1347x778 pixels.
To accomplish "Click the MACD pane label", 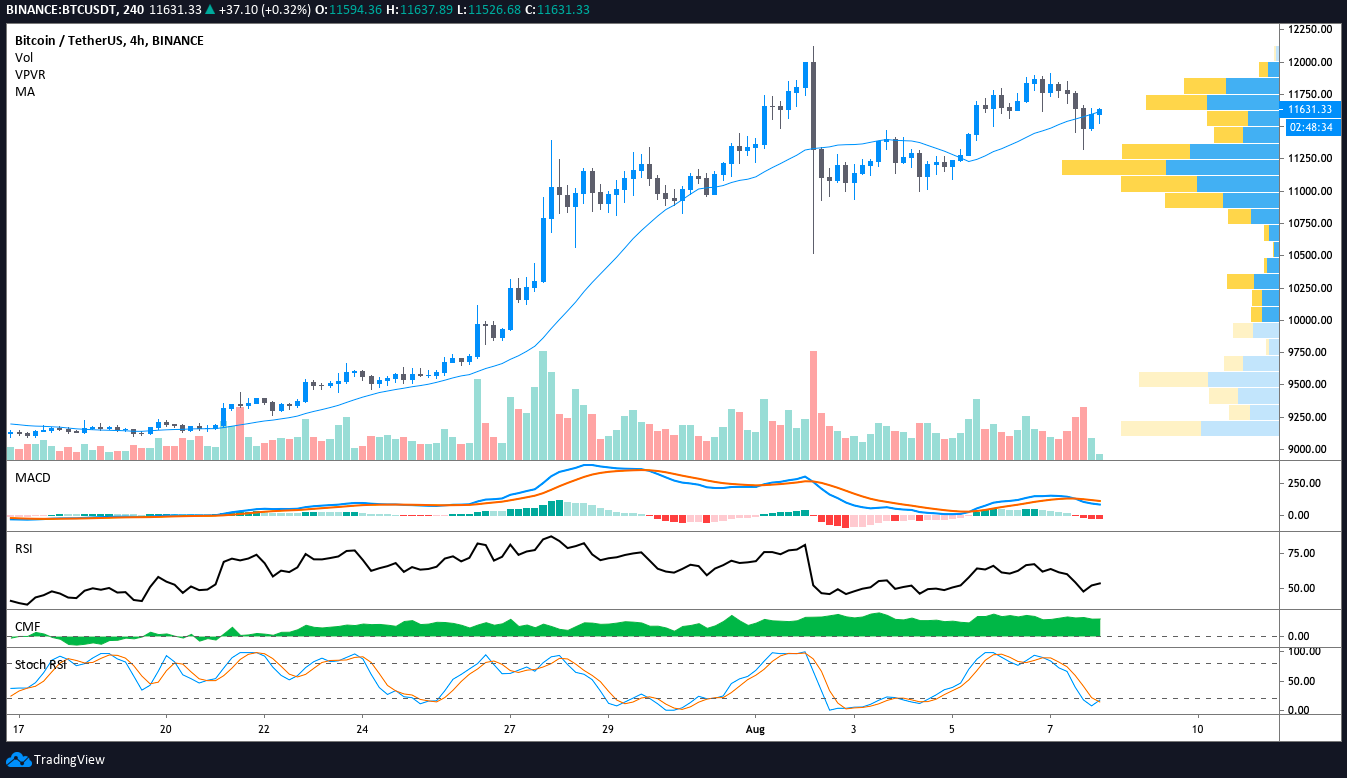I will pyautogui.click(x=33, y=478).
